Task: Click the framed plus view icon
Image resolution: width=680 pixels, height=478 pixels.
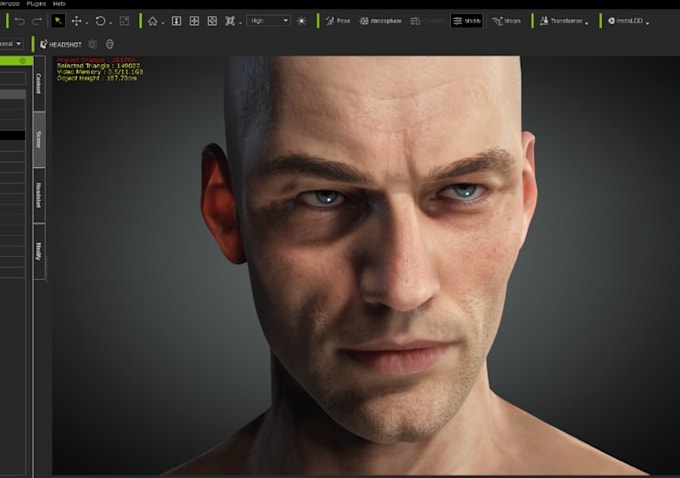Action: point(194,21)
